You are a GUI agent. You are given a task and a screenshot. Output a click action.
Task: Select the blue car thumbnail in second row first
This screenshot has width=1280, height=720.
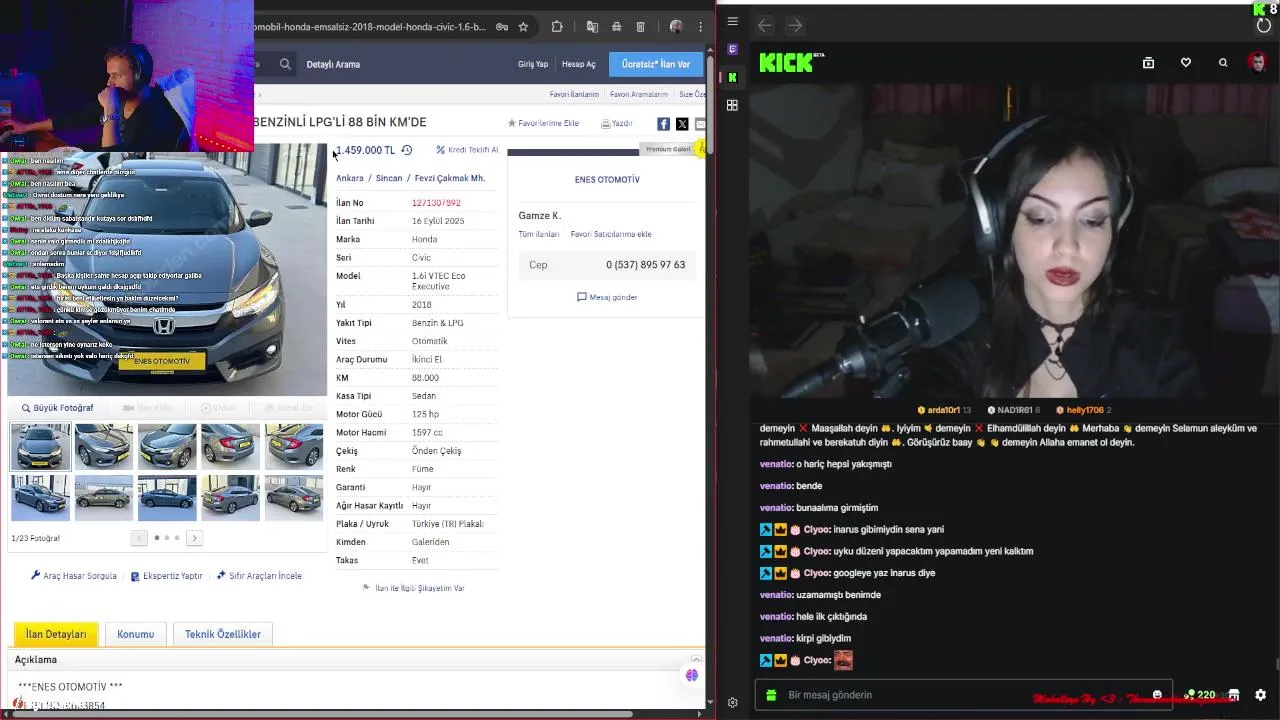pyautogui.click(x=41, y=498)
